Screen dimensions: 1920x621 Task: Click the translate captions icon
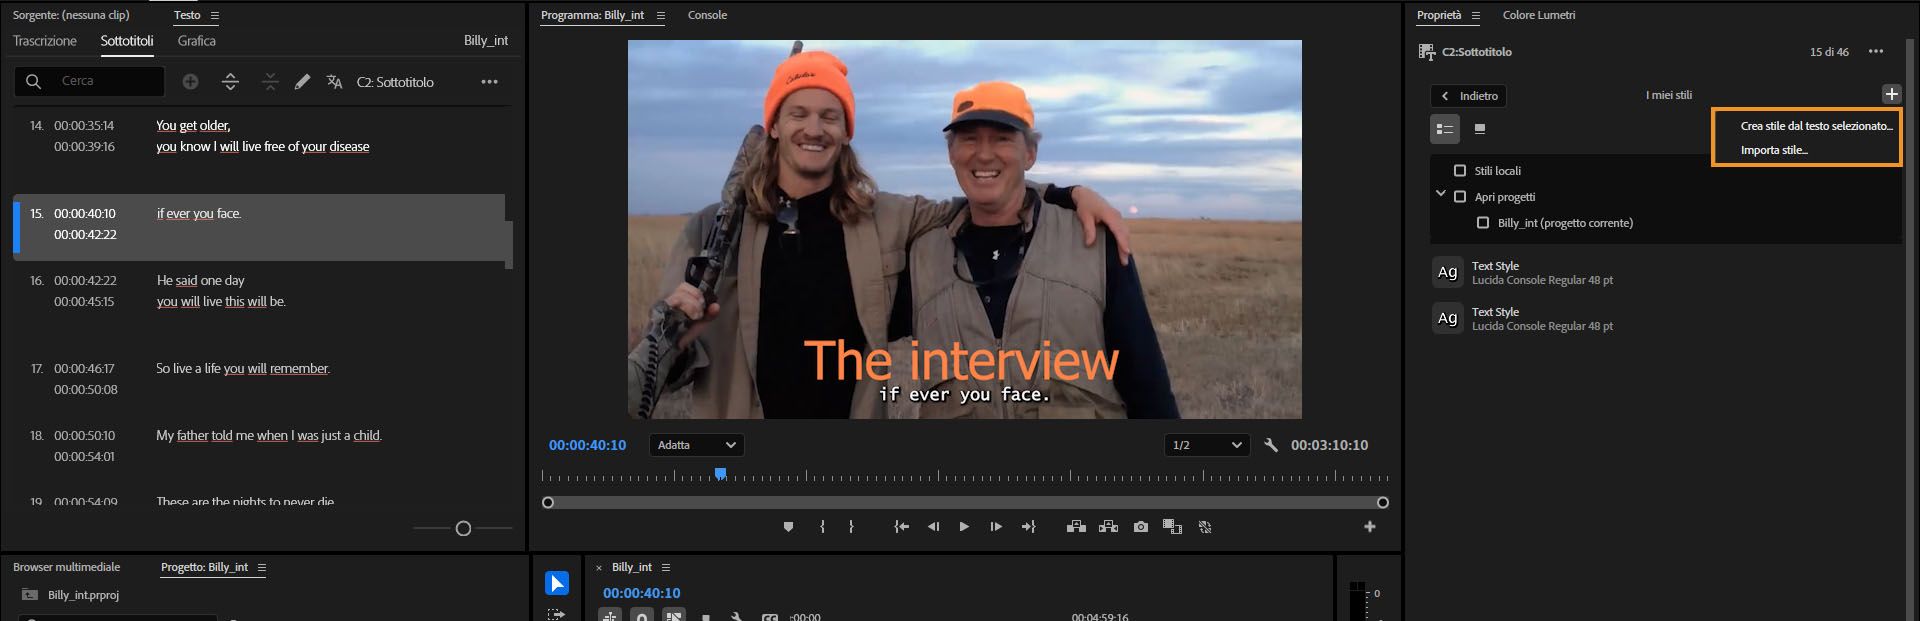coord(335,82)
